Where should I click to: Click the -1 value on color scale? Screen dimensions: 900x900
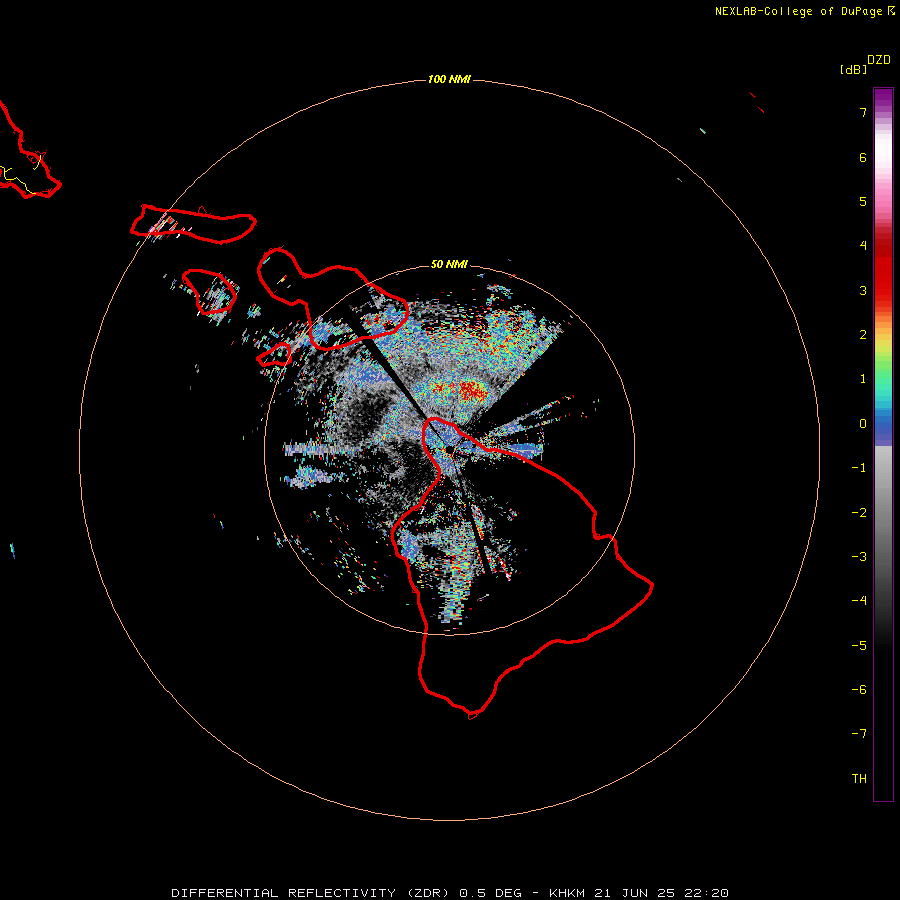(859, 468)
